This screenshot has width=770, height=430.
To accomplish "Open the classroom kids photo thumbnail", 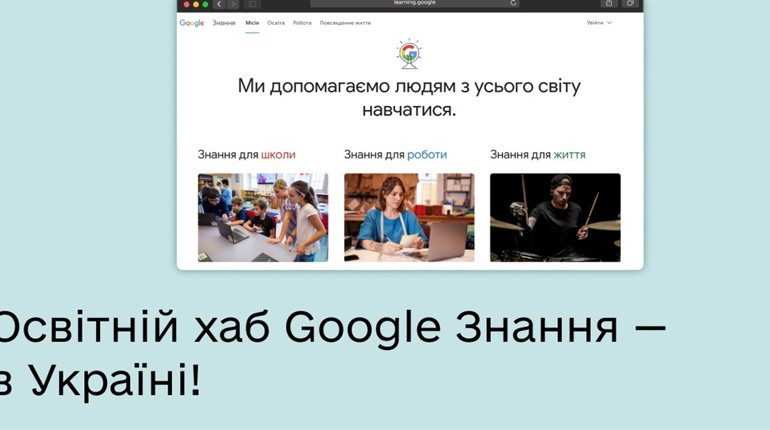I will pos(263,217).
